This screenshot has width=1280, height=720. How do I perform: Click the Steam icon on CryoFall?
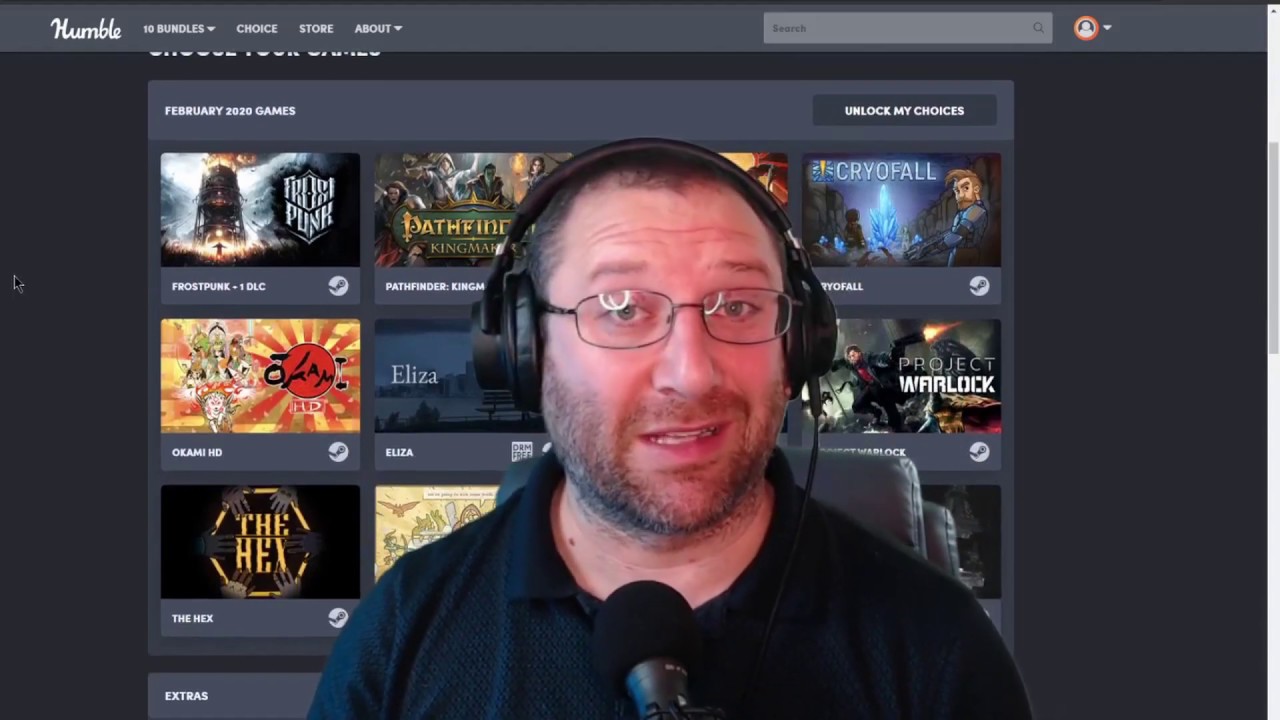979,286
